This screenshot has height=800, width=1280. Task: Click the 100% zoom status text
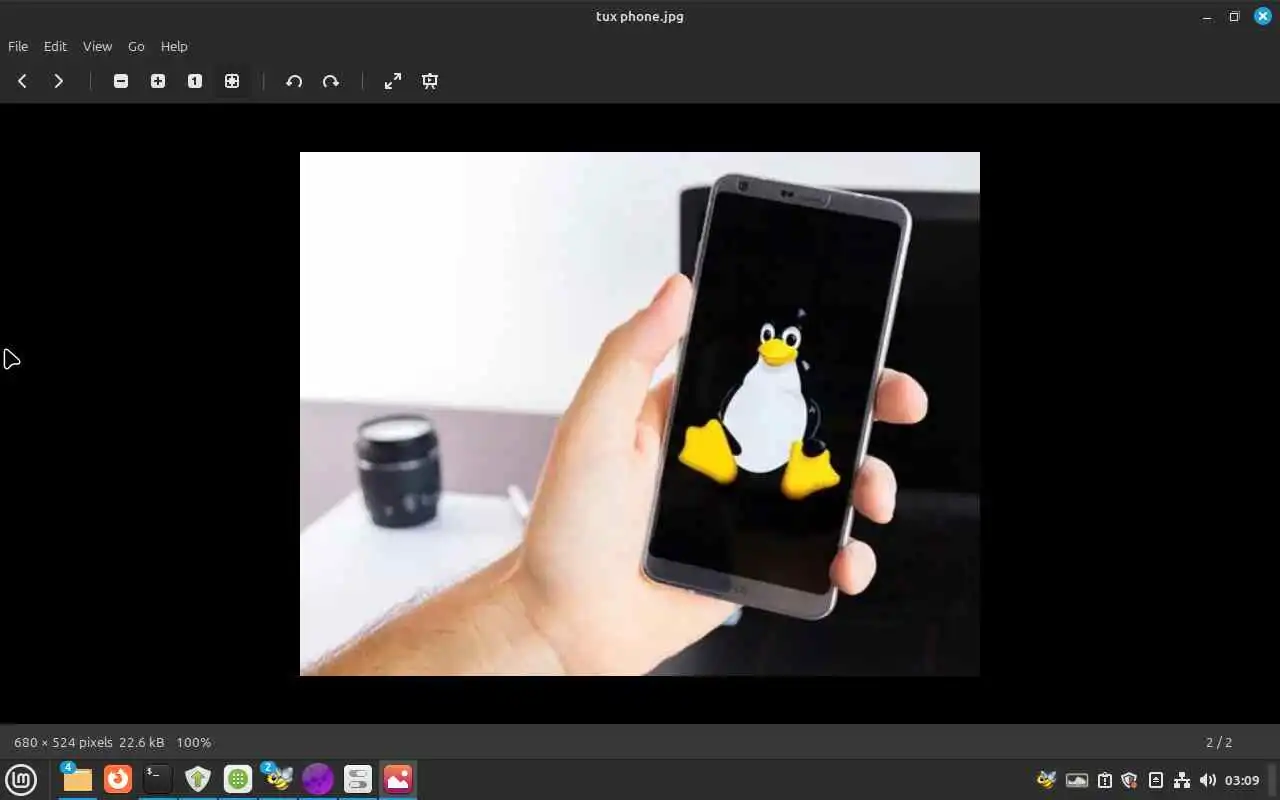click(x=194, y=742)
